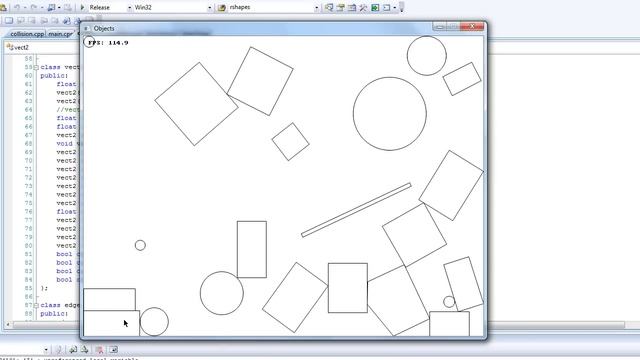Minimize the Objects window
This screenshot has width=640, height=360.
439,27
